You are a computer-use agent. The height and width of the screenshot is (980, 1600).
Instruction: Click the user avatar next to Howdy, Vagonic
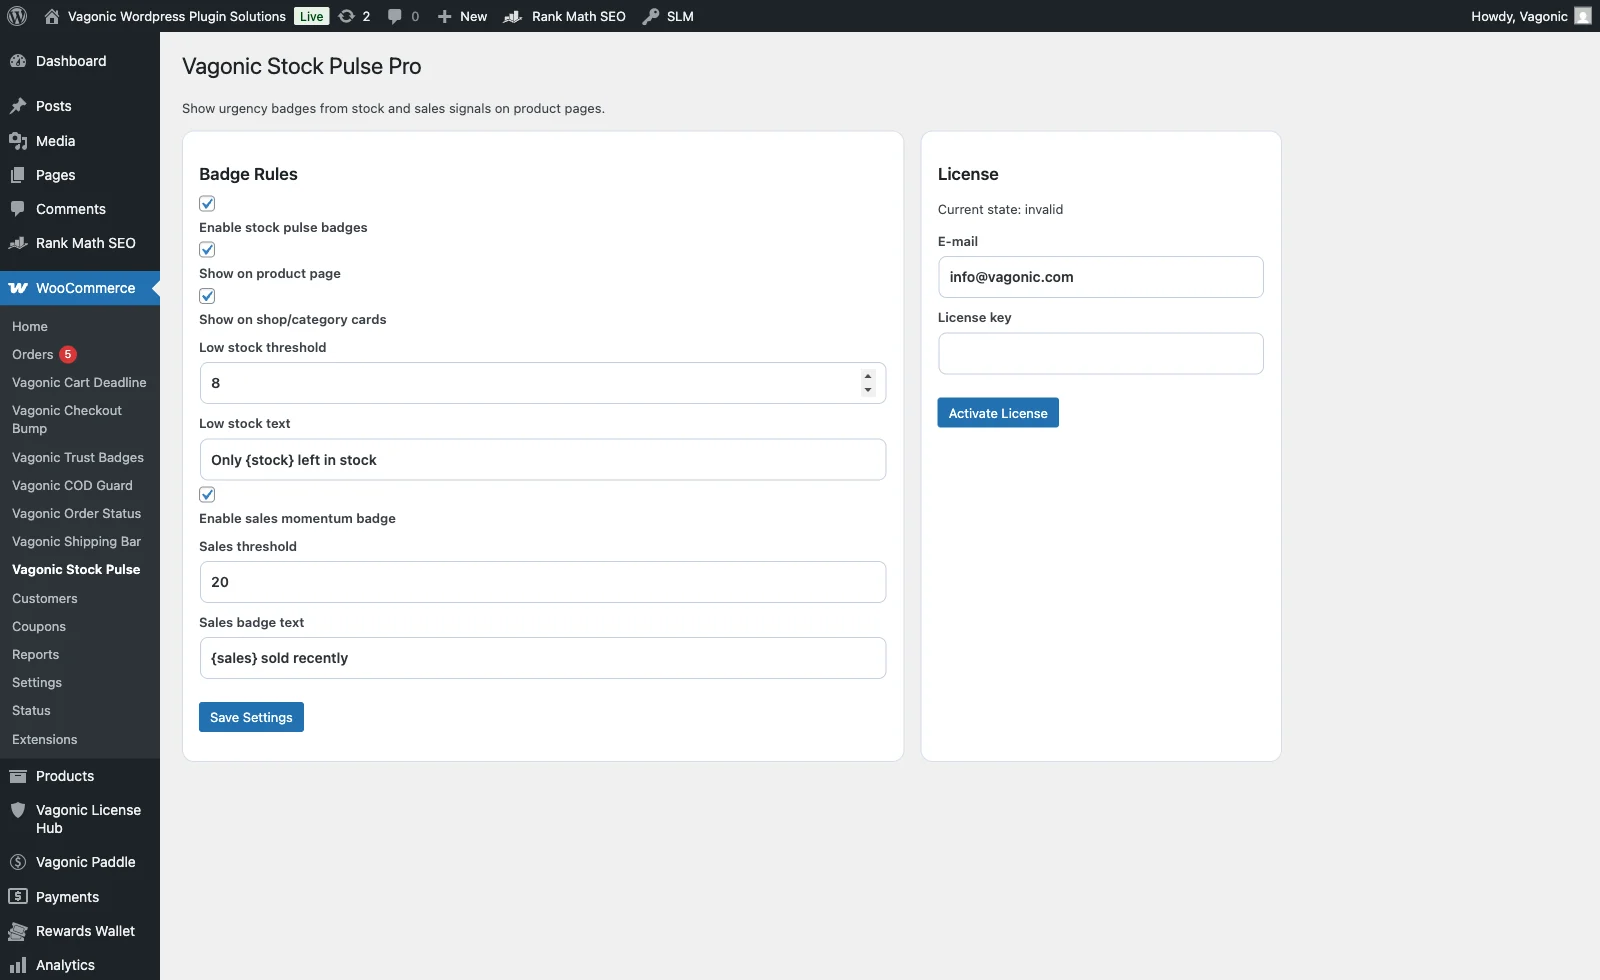1583,16
